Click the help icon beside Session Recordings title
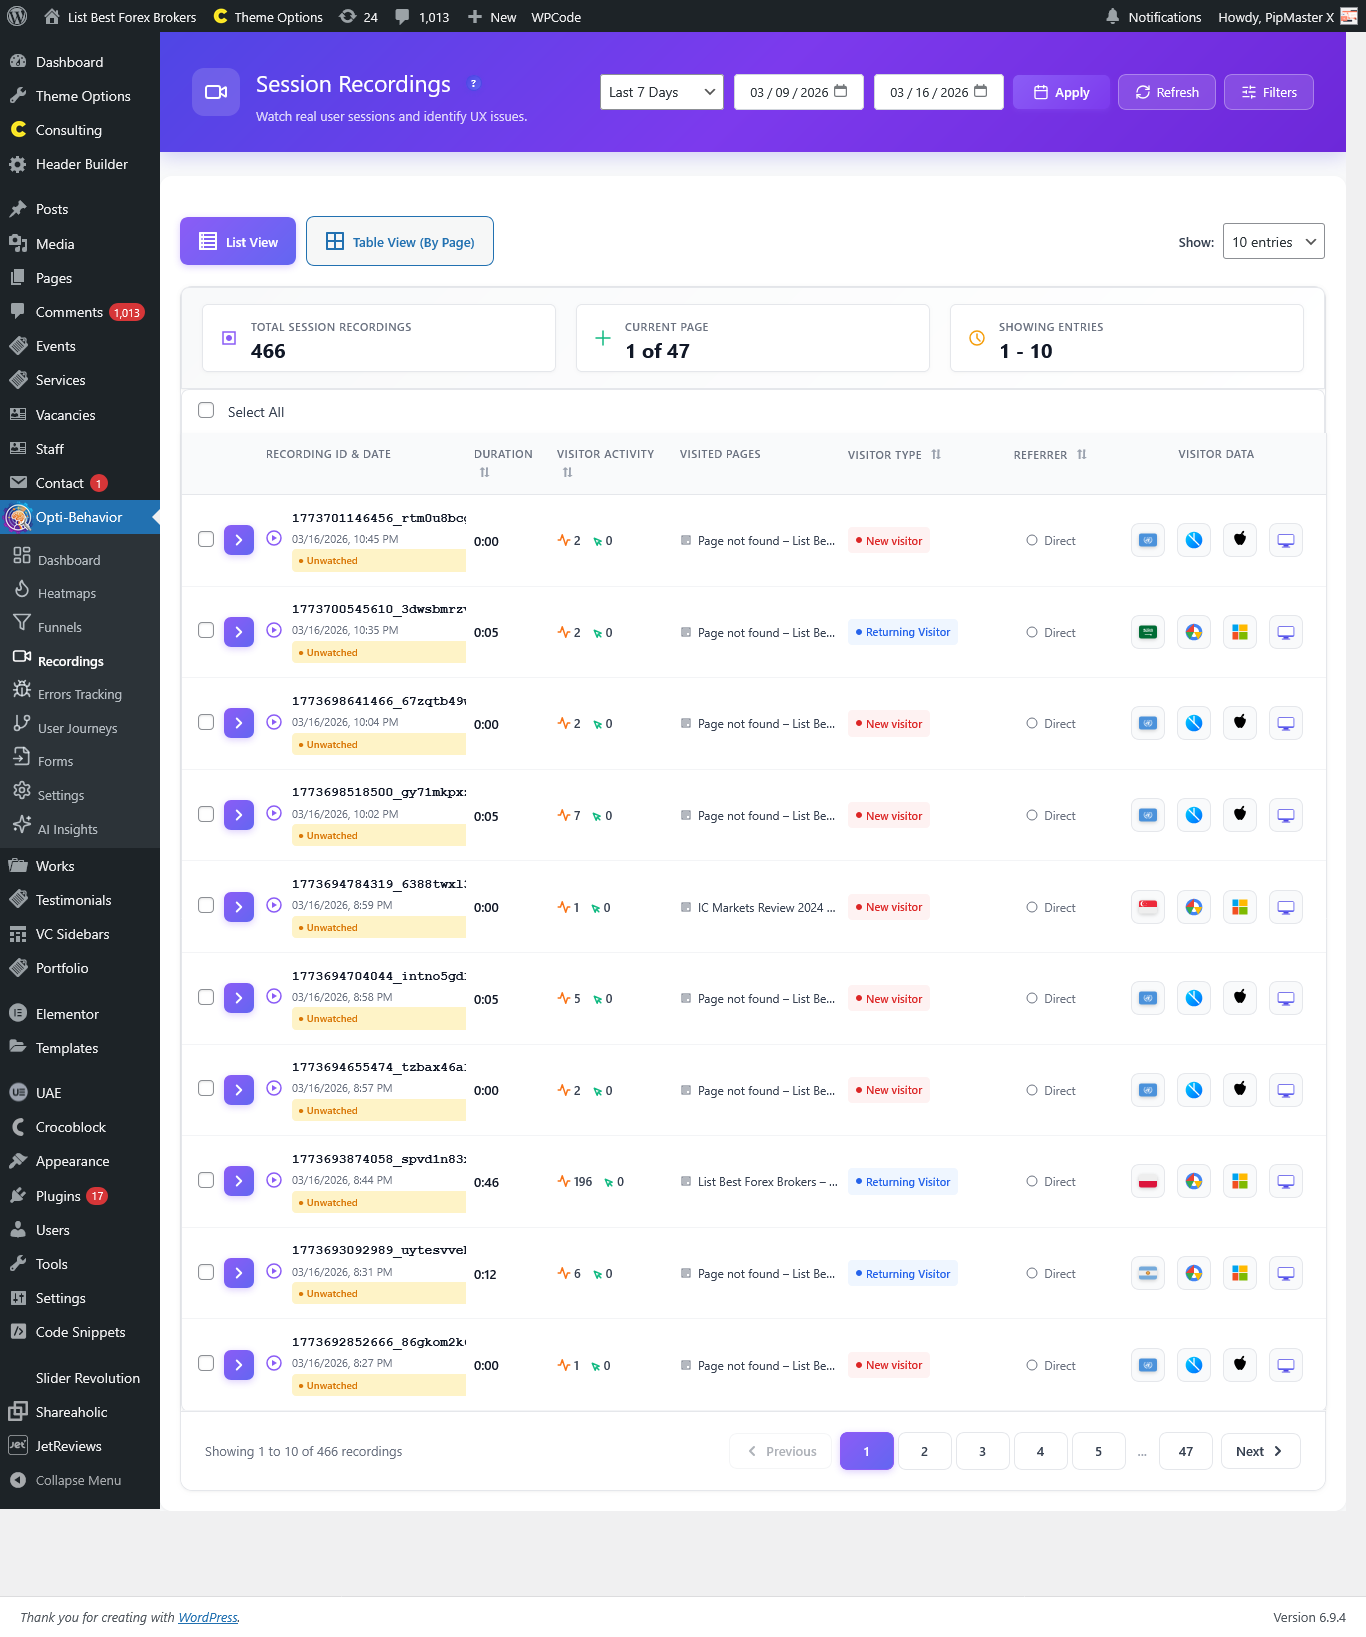Screen dimensions: 1366x1637 tap(475, 84)
